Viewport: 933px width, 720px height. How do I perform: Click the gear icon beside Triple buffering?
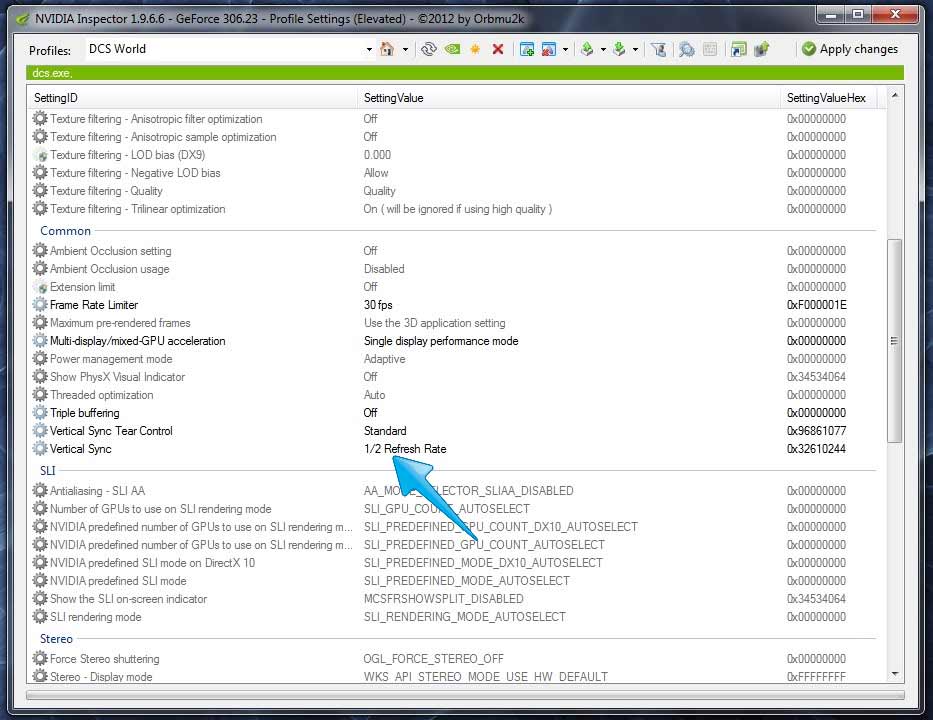point(40,413)
